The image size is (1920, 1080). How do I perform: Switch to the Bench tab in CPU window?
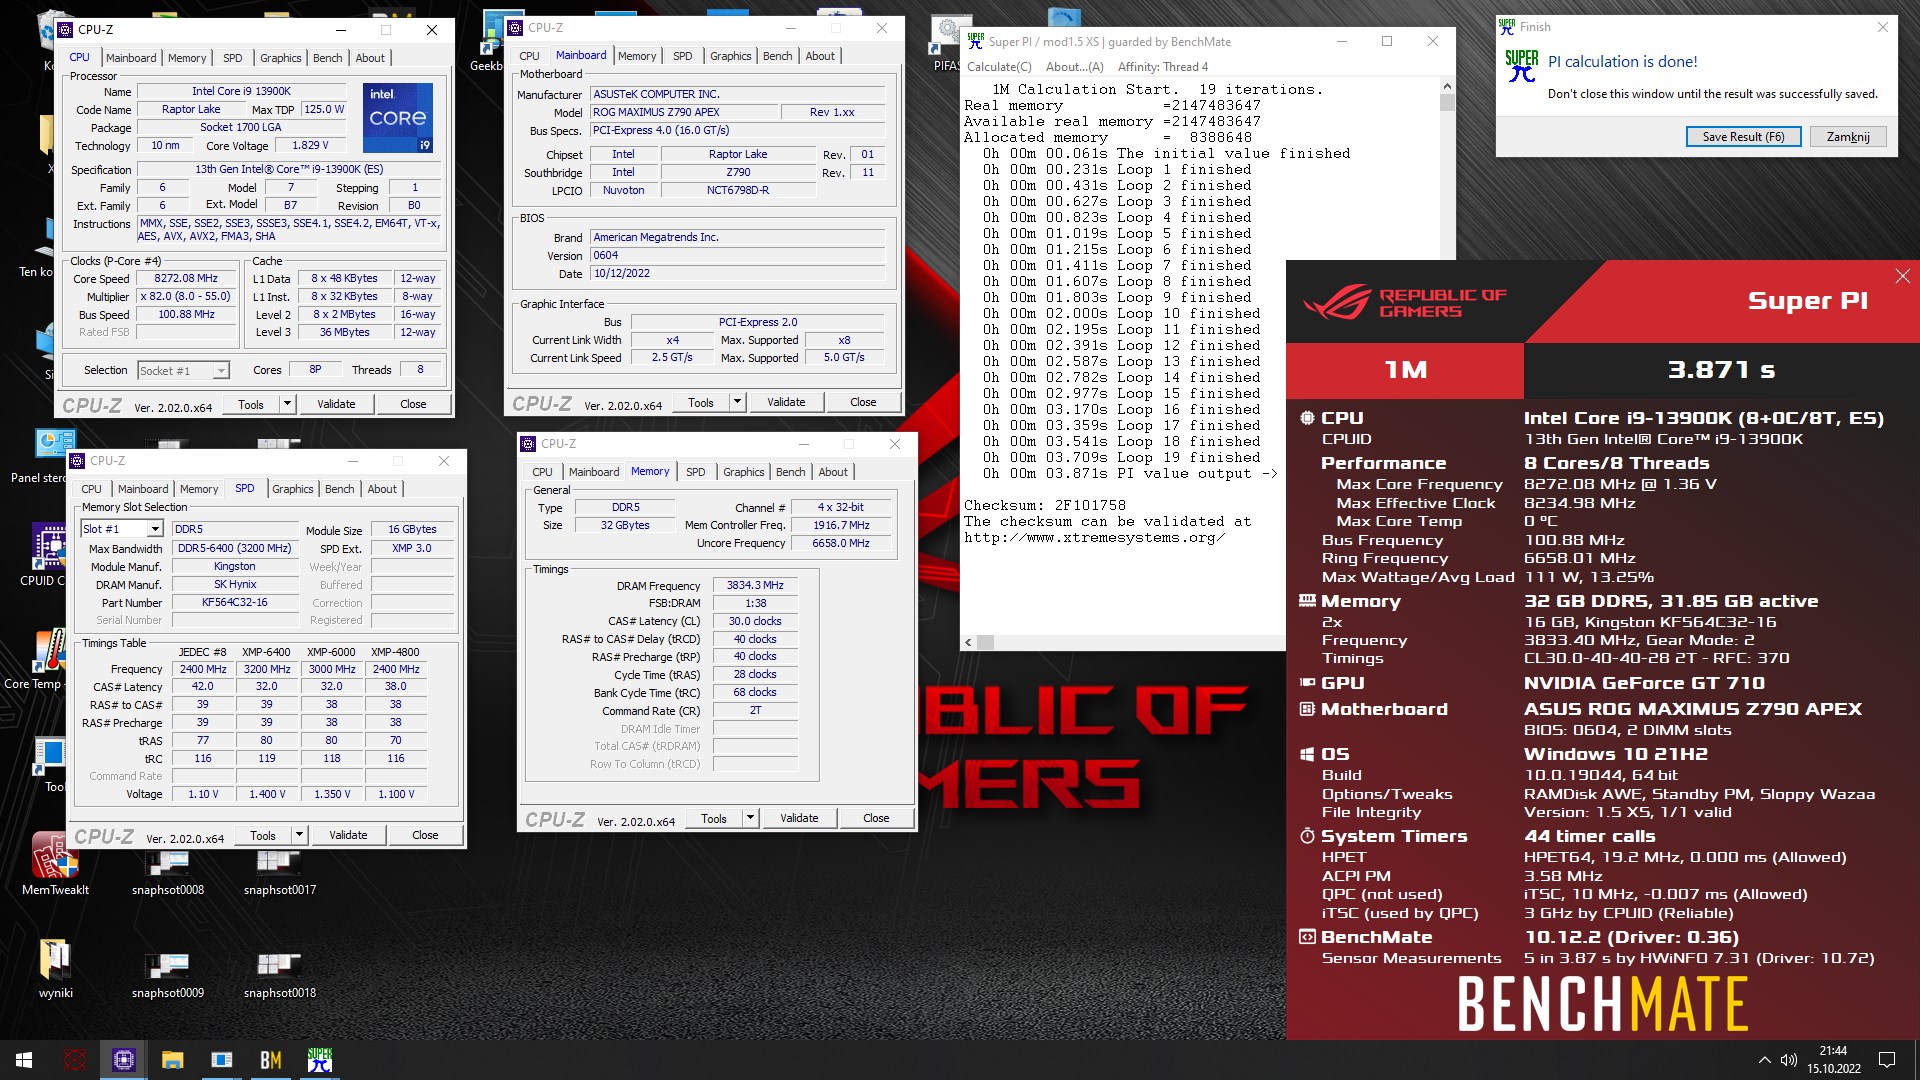point(327,58)
